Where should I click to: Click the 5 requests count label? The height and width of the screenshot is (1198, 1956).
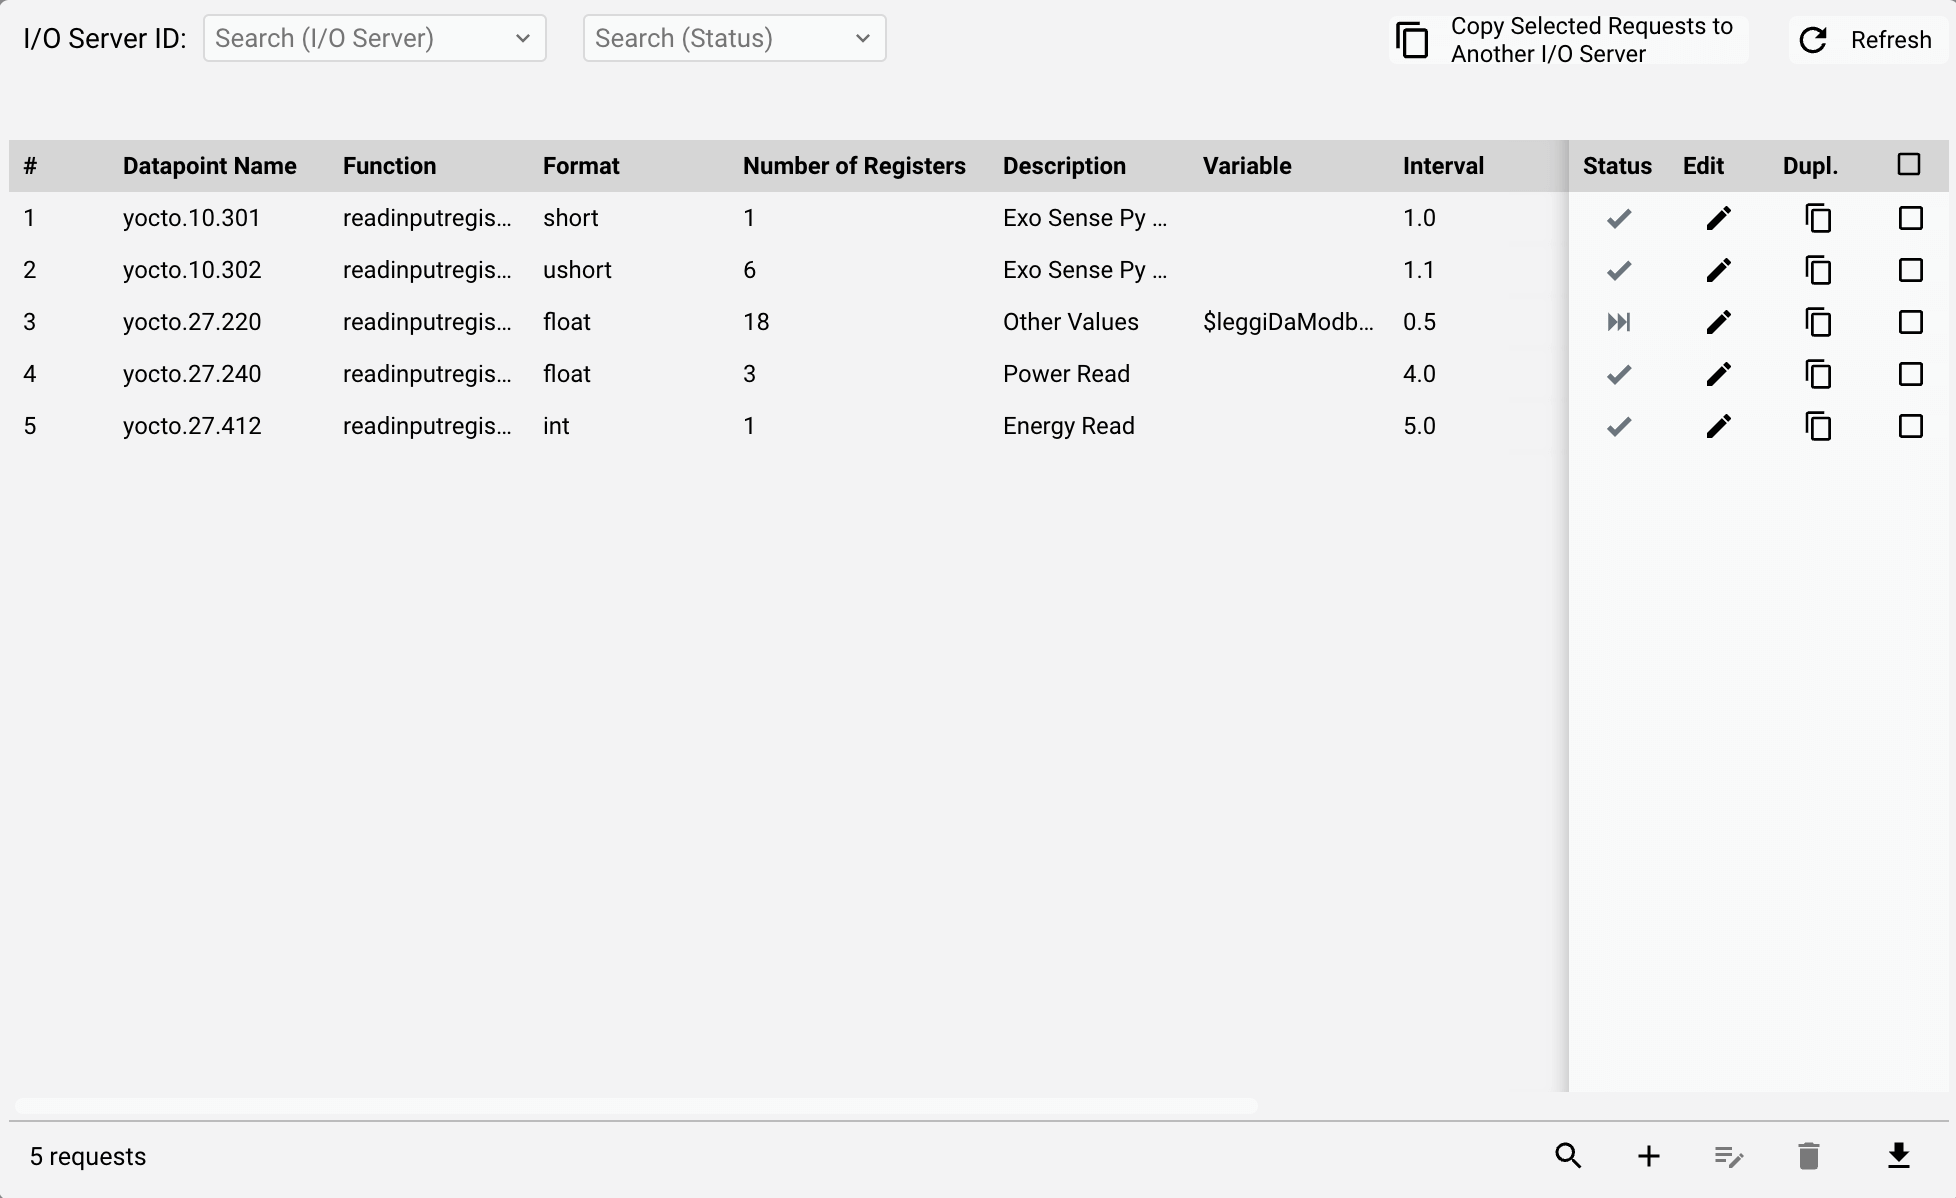click(88, 1157)
